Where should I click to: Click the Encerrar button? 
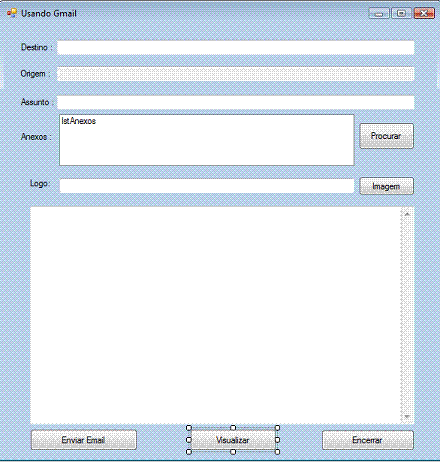(368, 440)
